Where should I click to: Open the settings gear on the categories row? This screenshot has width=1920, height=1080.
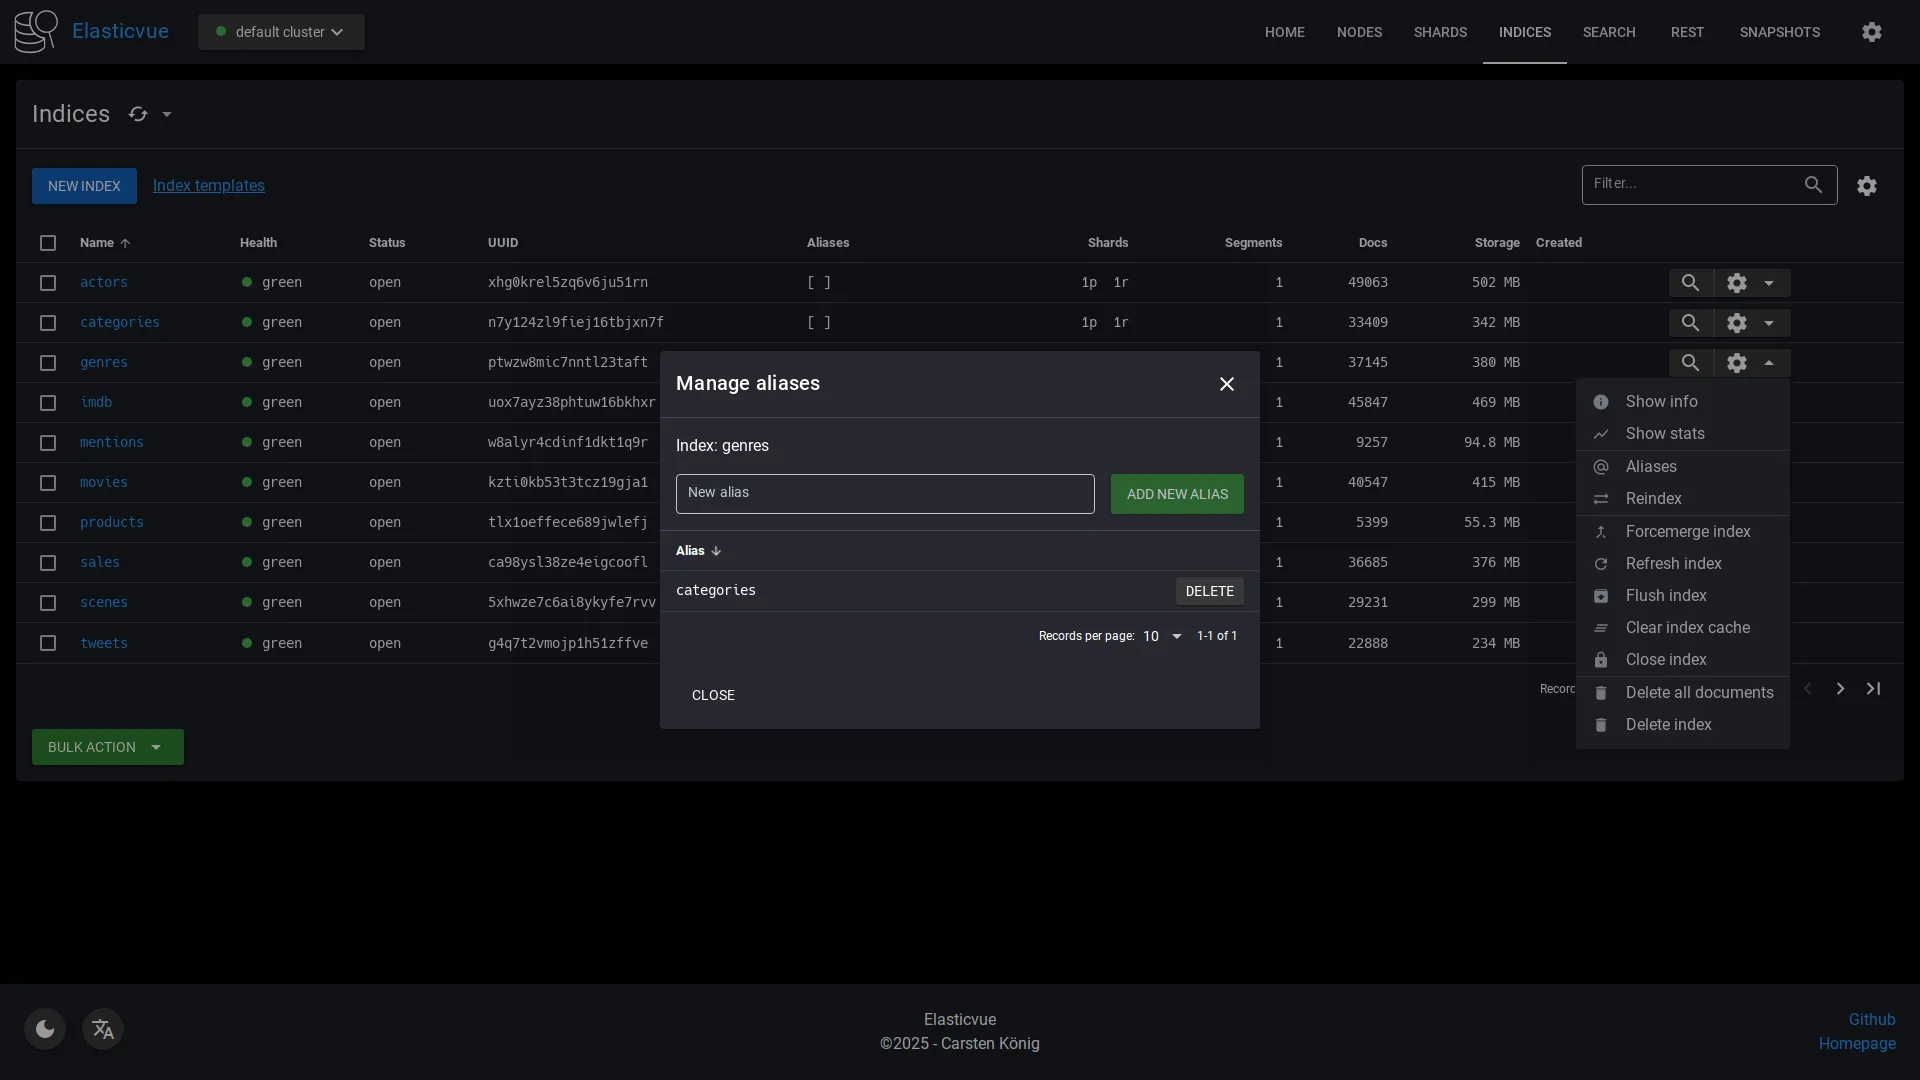pos(1737,323)
